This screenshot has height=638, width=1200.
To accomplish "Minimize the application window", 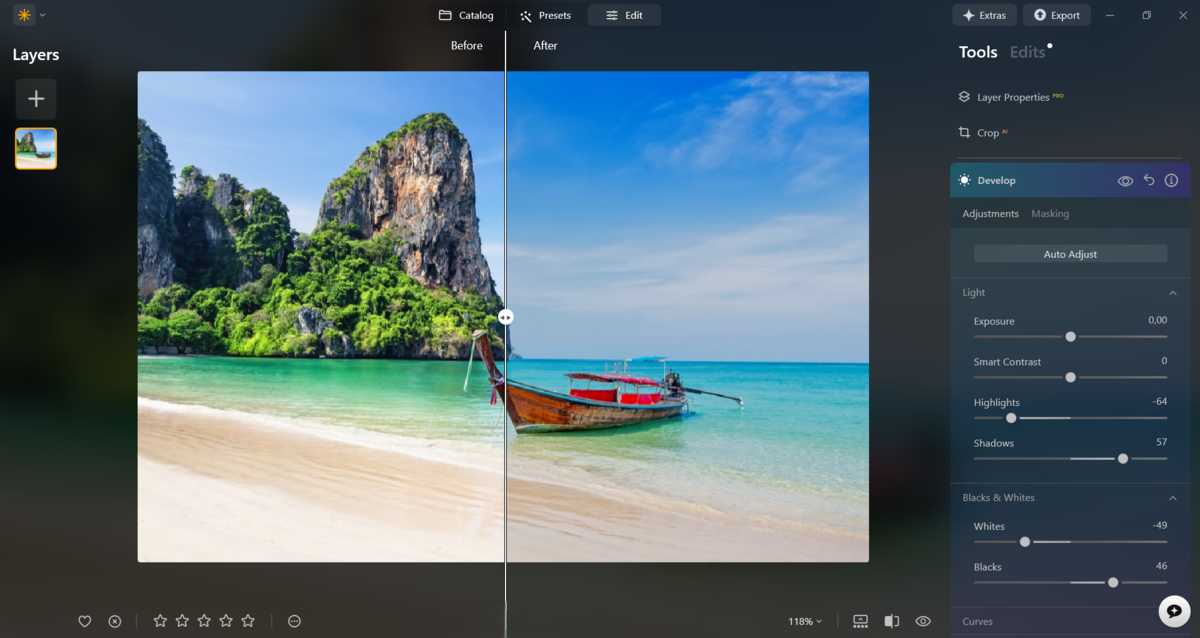I will [x=1112, y=15].
